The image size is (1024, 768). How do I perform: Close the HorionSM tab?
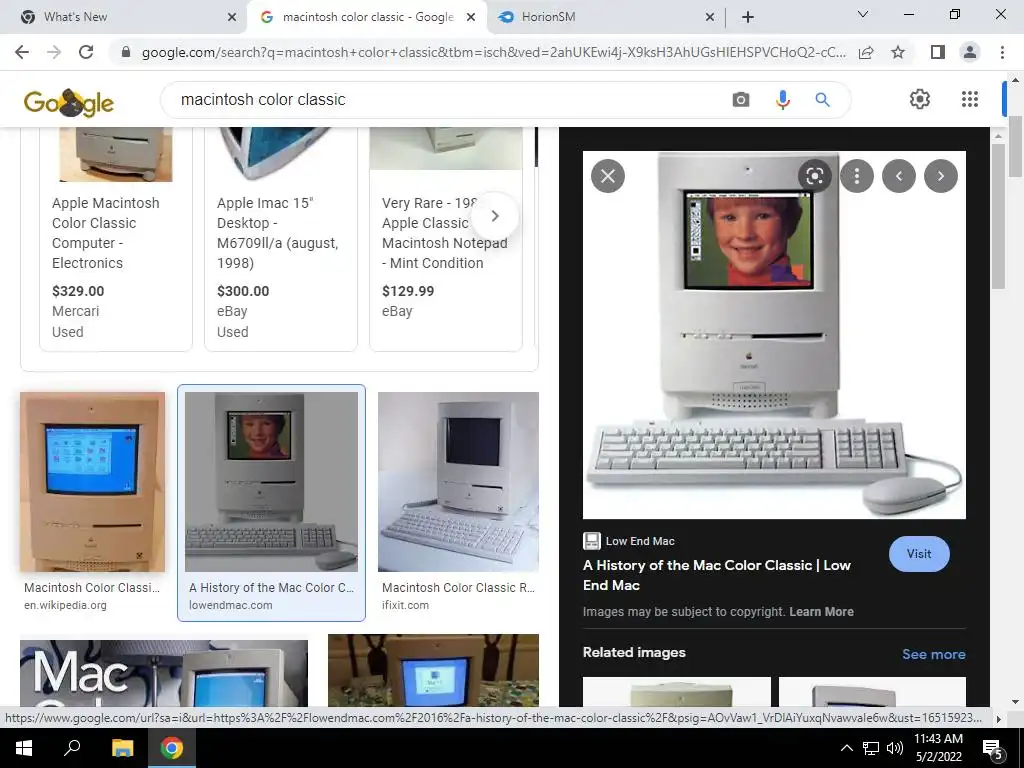click(x=710, y=18)
